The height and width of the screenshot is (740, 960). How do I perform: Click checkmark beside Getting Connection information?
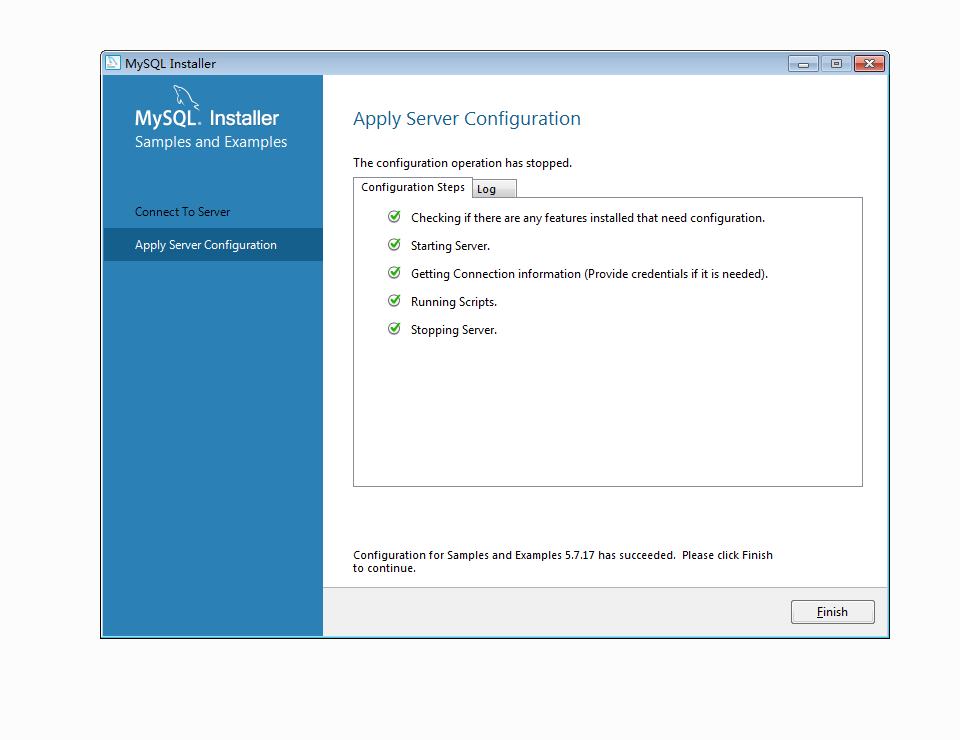coord(394,272)
